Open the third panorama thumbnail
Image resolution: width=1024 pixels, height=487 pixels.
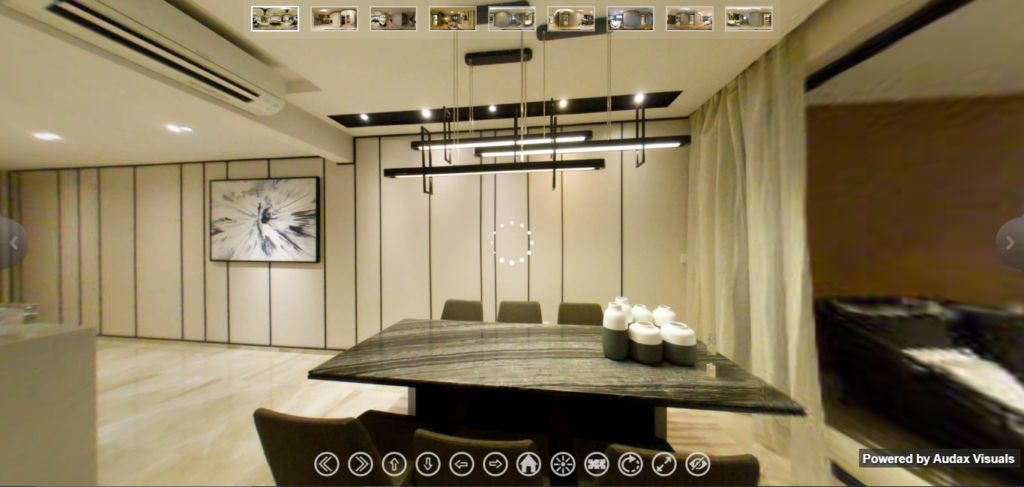[x=393, y=18]
